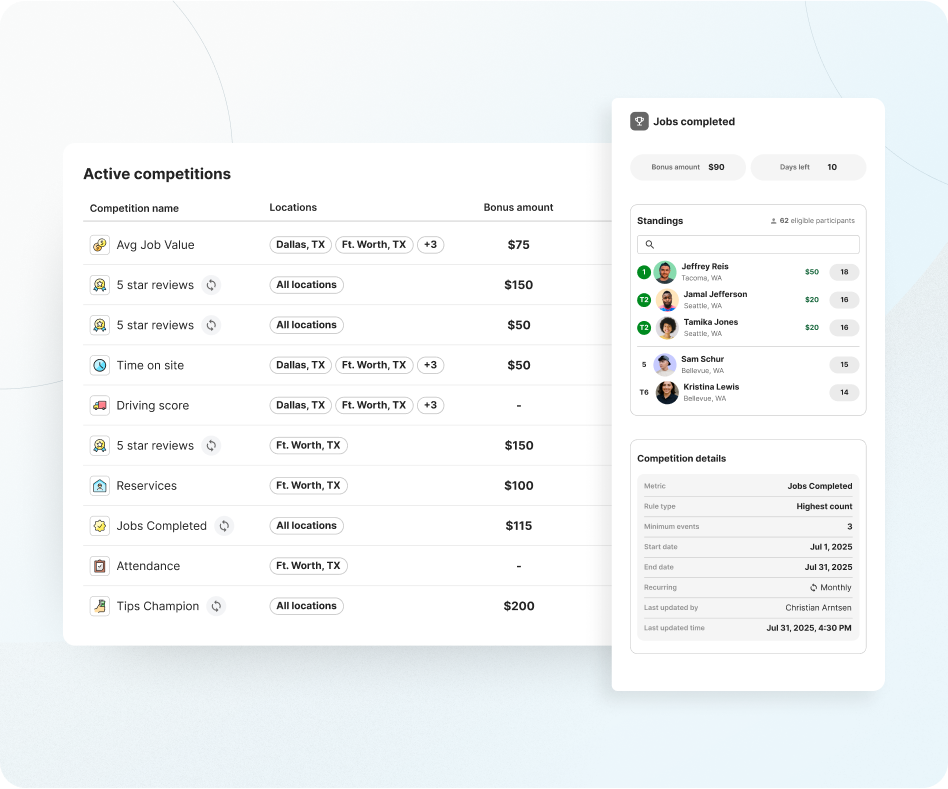Open the Time on site competition
The width and height of the screenshot is (948, 789).
coord(150,365)
